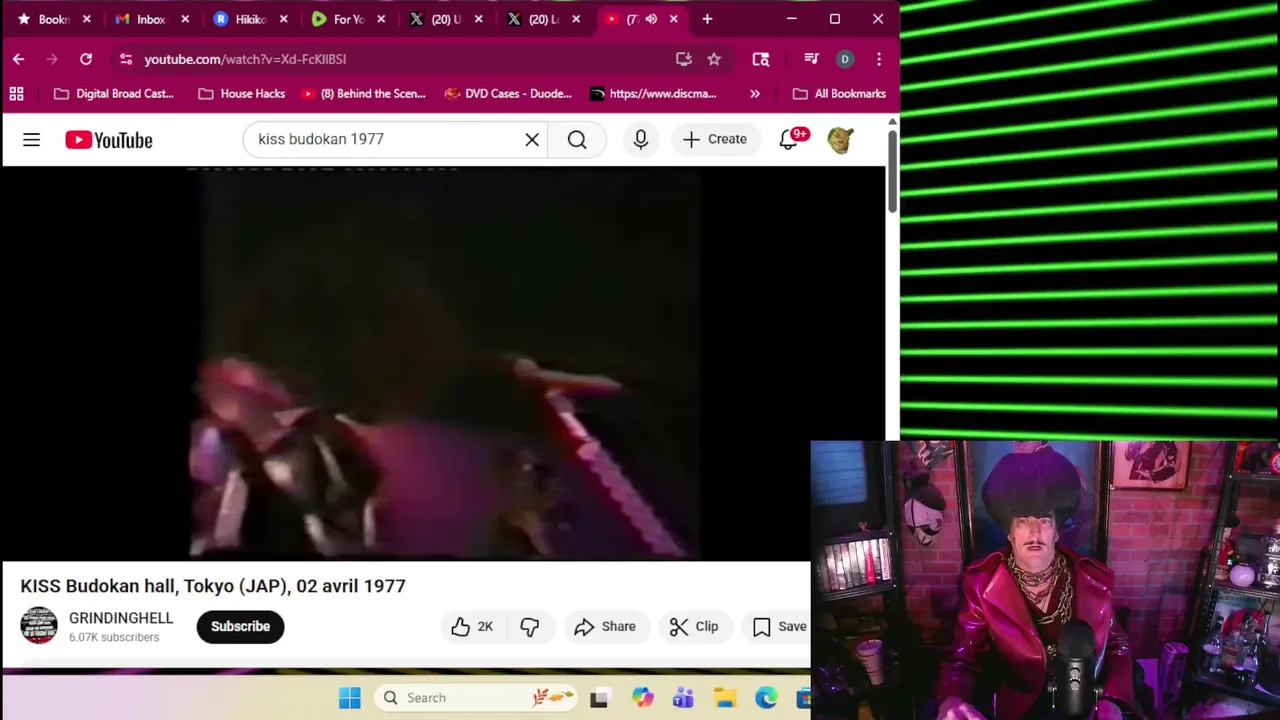The image size is (1280, 720).
Task: Expand hidden bookmarks with the double chevron
Action: (x=755, y=93)
